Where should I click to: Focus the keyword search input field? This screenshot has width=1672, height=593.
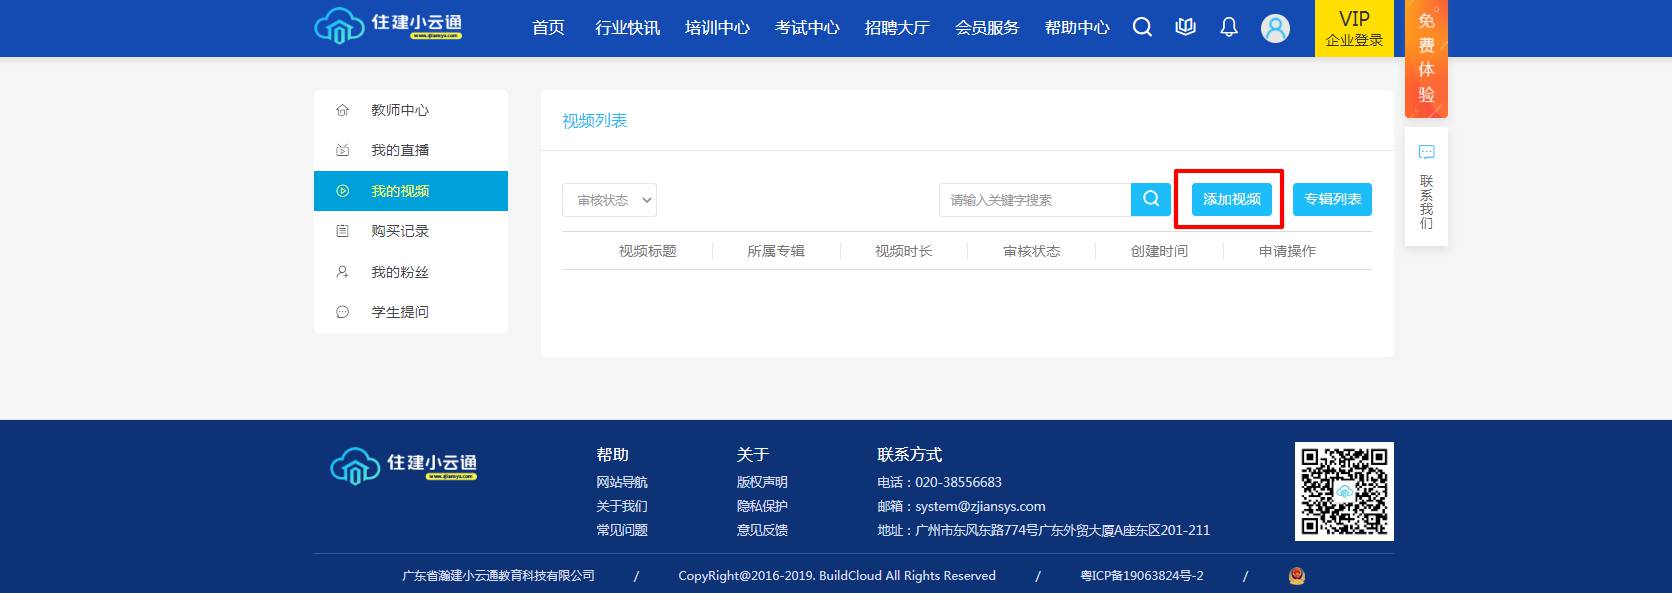[1034, 200]
